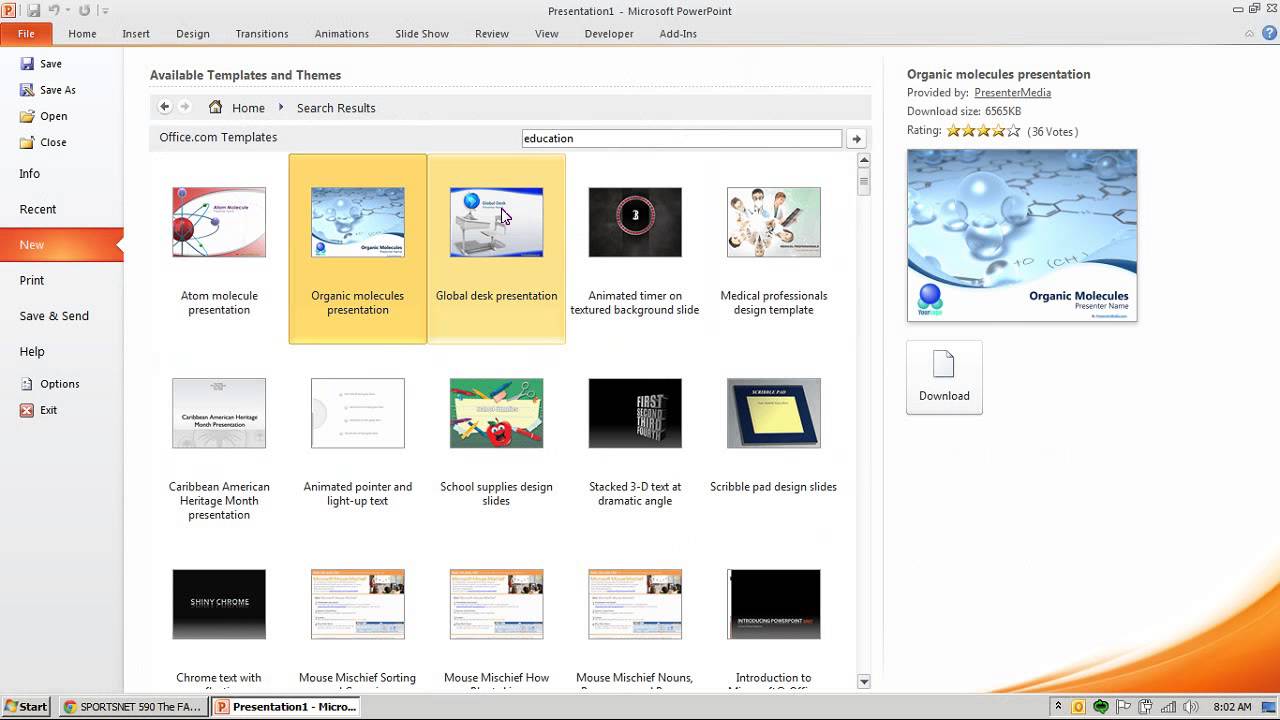Click the File tab
Viewport: 1280px width, 720px height.
(x=26, y=34)
